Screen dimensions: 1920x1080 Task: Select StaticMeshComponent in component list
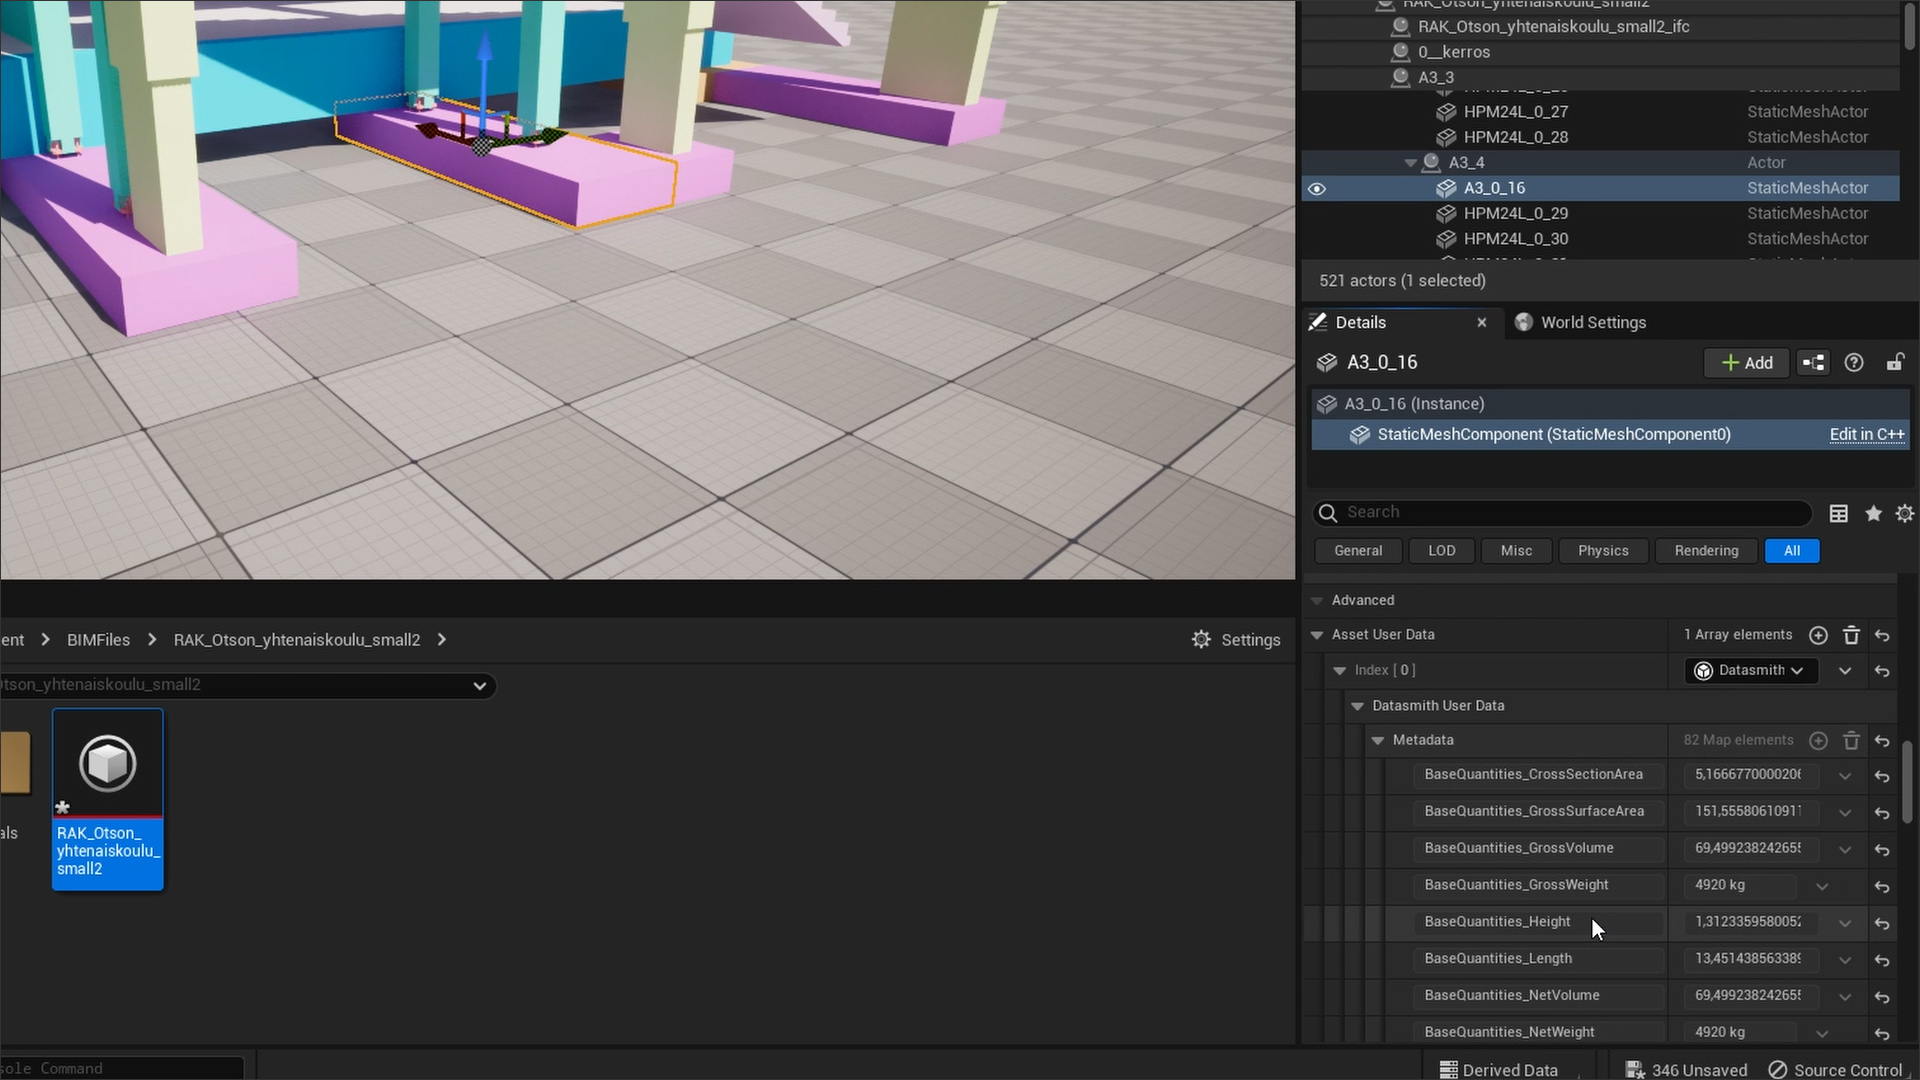[1553, 434]
